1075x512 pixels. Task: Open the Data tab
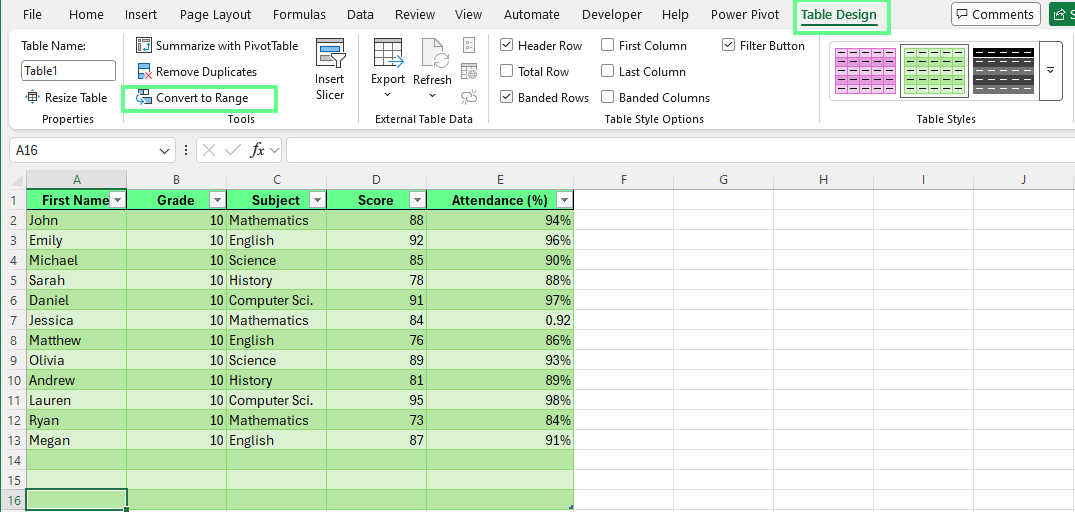point(360,14)
